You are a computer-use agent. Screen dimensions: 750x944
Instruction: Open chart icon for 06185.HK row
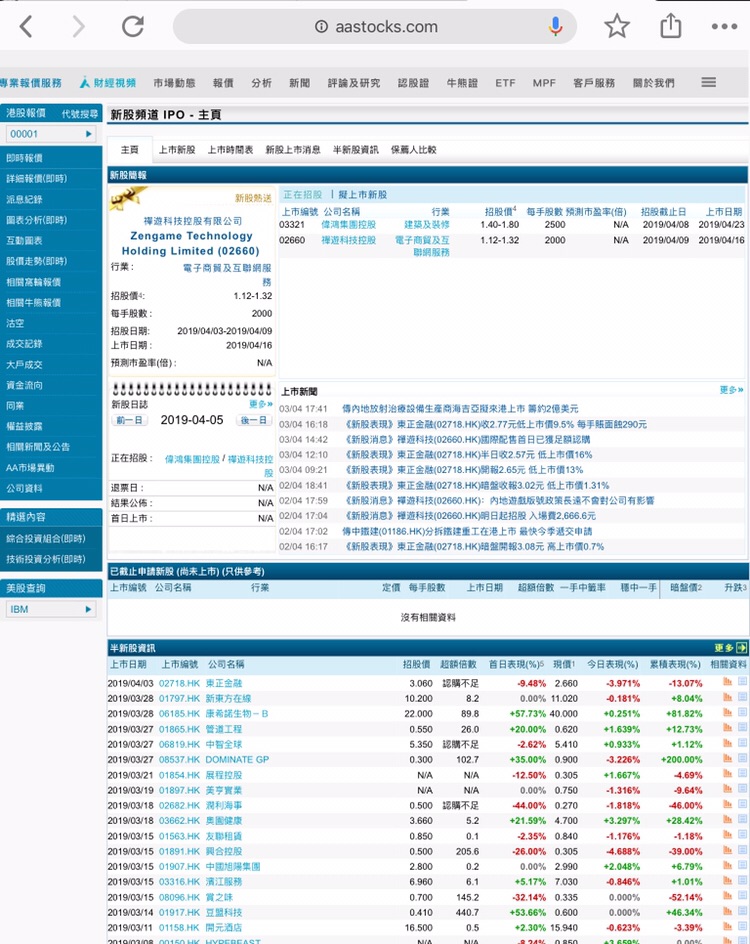(727, 713)
